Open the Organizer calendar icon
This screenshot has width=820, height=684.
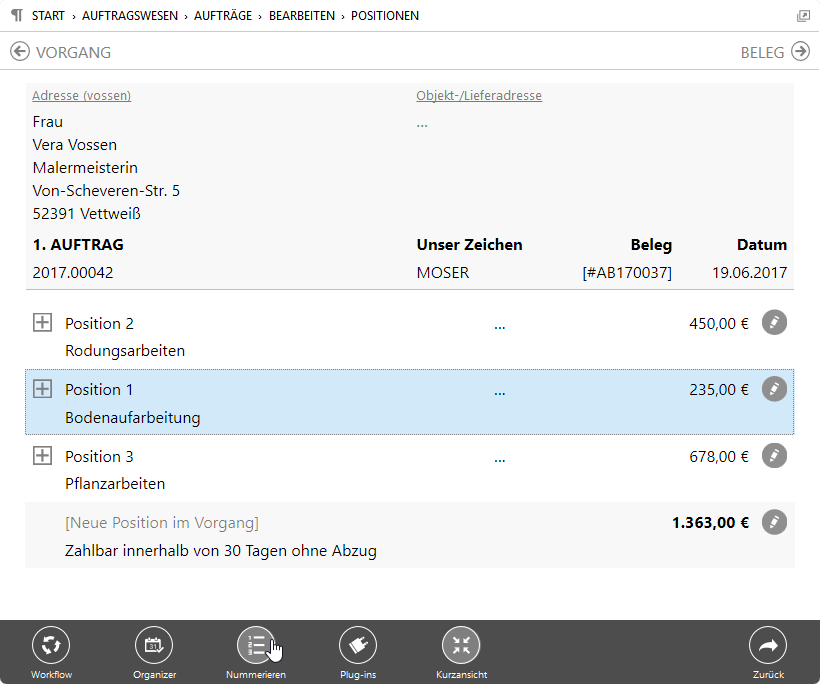coord(154,646)
